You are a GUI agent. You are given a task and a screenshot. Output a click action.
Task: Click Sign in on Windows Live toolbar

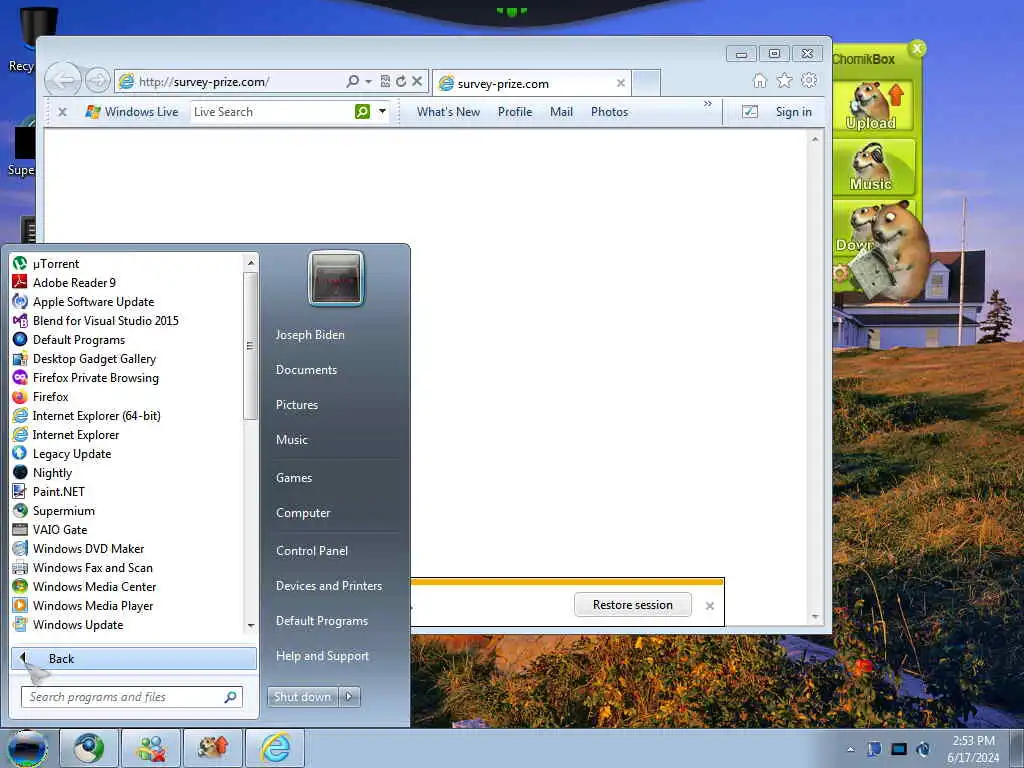pos(793,112)
